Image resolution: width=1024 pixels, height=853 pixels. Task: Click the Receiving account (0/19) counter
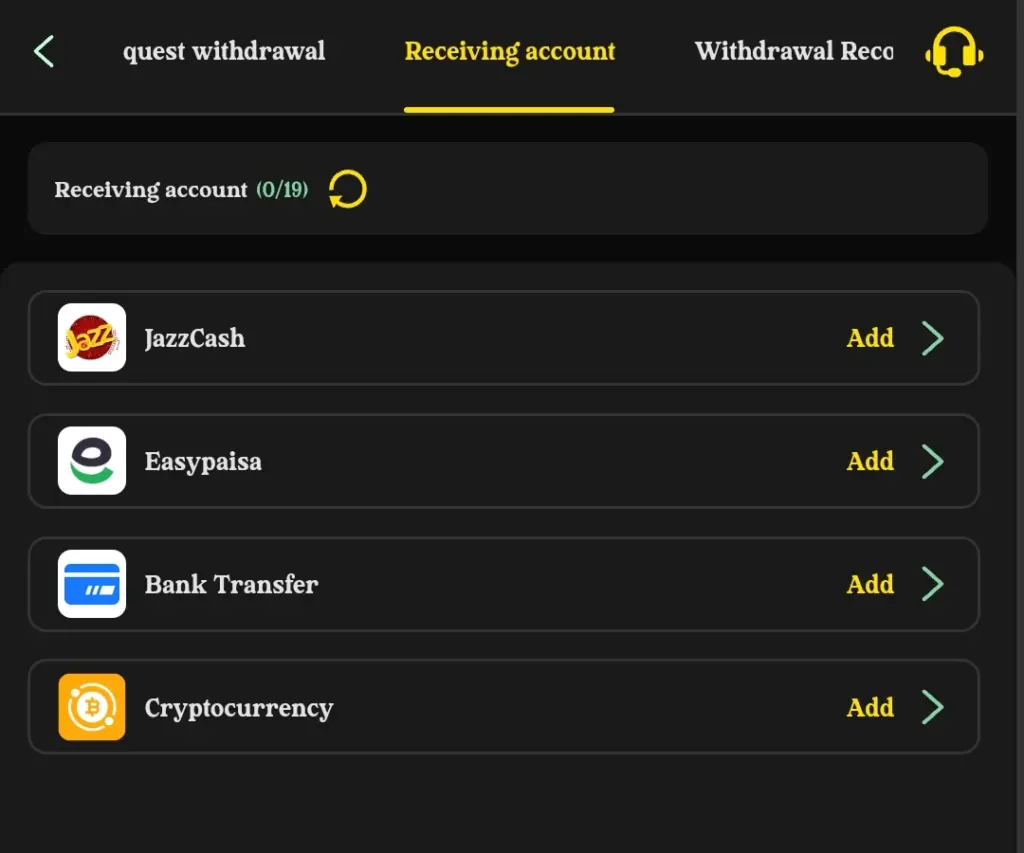pos(282,189)
